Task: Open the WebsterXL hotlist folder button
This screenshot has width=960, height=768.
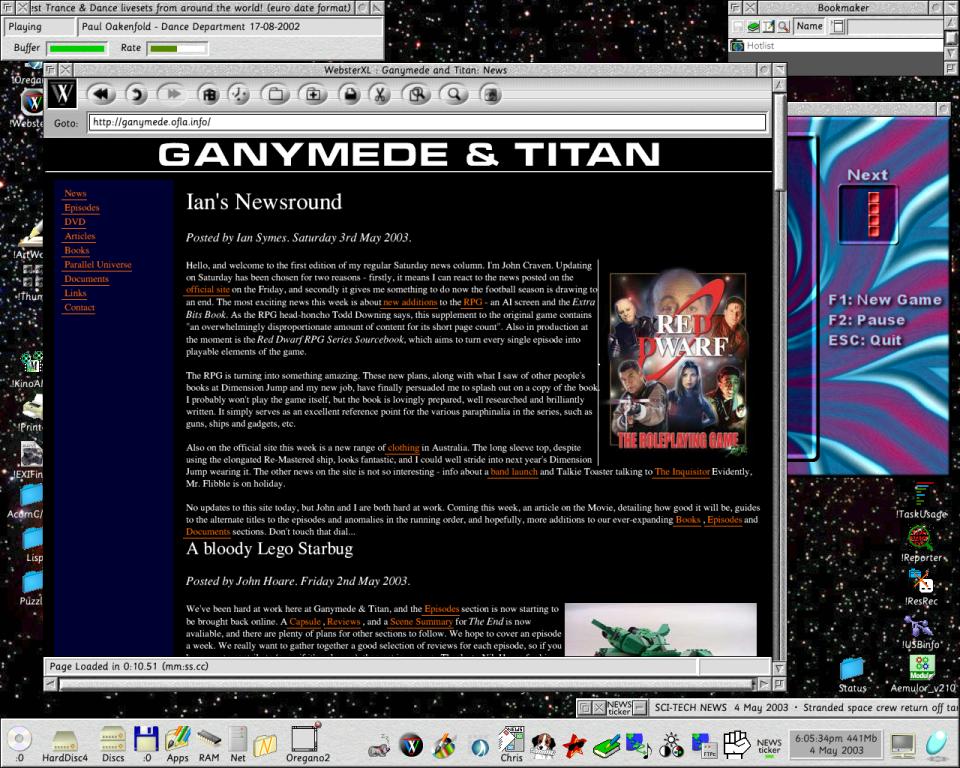Action: click(x=276, y=94)
